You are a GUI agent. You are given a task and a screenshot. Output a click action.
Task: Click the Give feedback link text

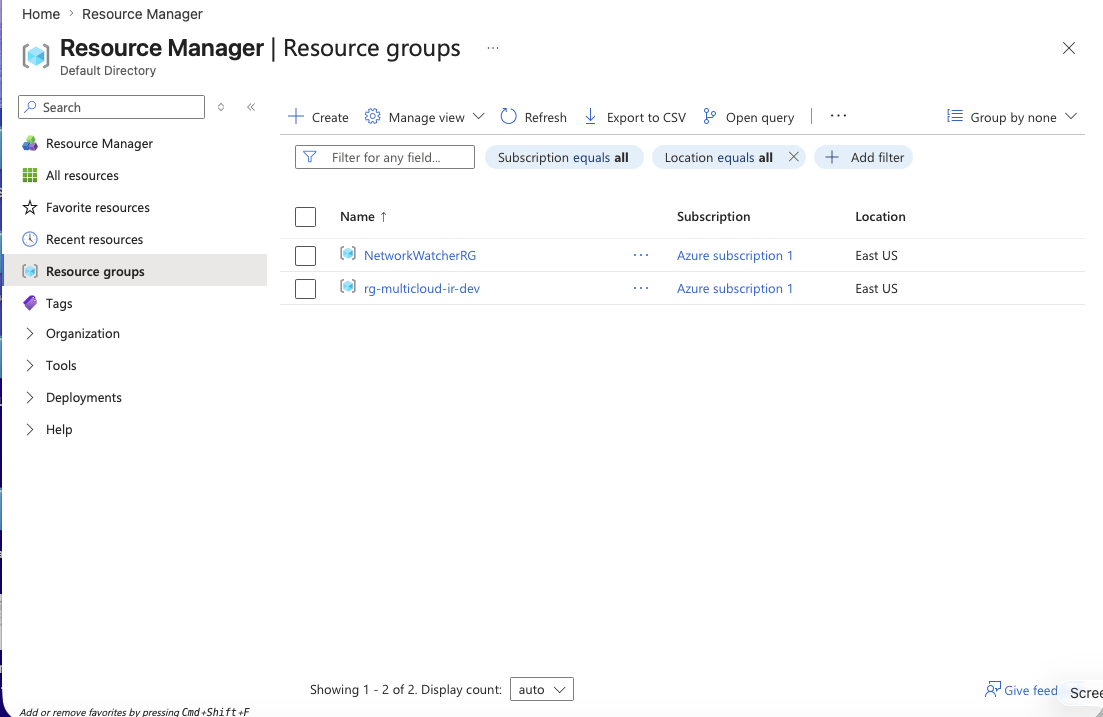(1031, 690)
